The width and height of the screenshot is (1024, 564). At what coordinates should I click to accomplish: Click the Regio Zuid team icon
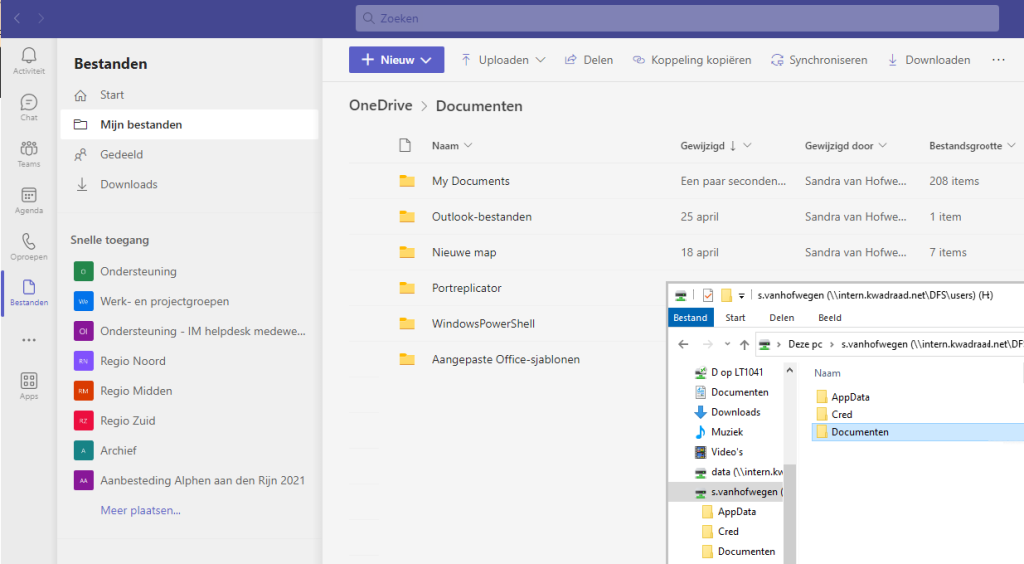84,421
